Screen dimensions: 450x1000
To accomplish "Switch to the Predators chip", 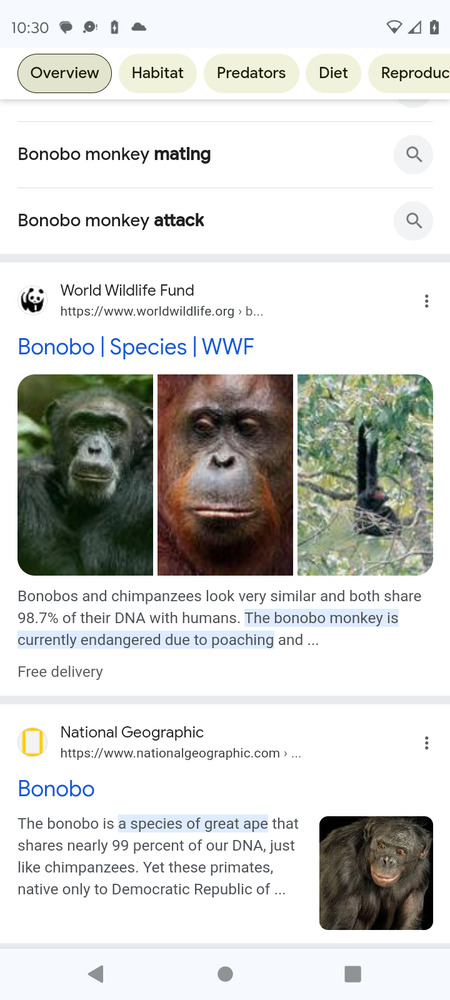I will pyautogui.click(x=251, y=73).
